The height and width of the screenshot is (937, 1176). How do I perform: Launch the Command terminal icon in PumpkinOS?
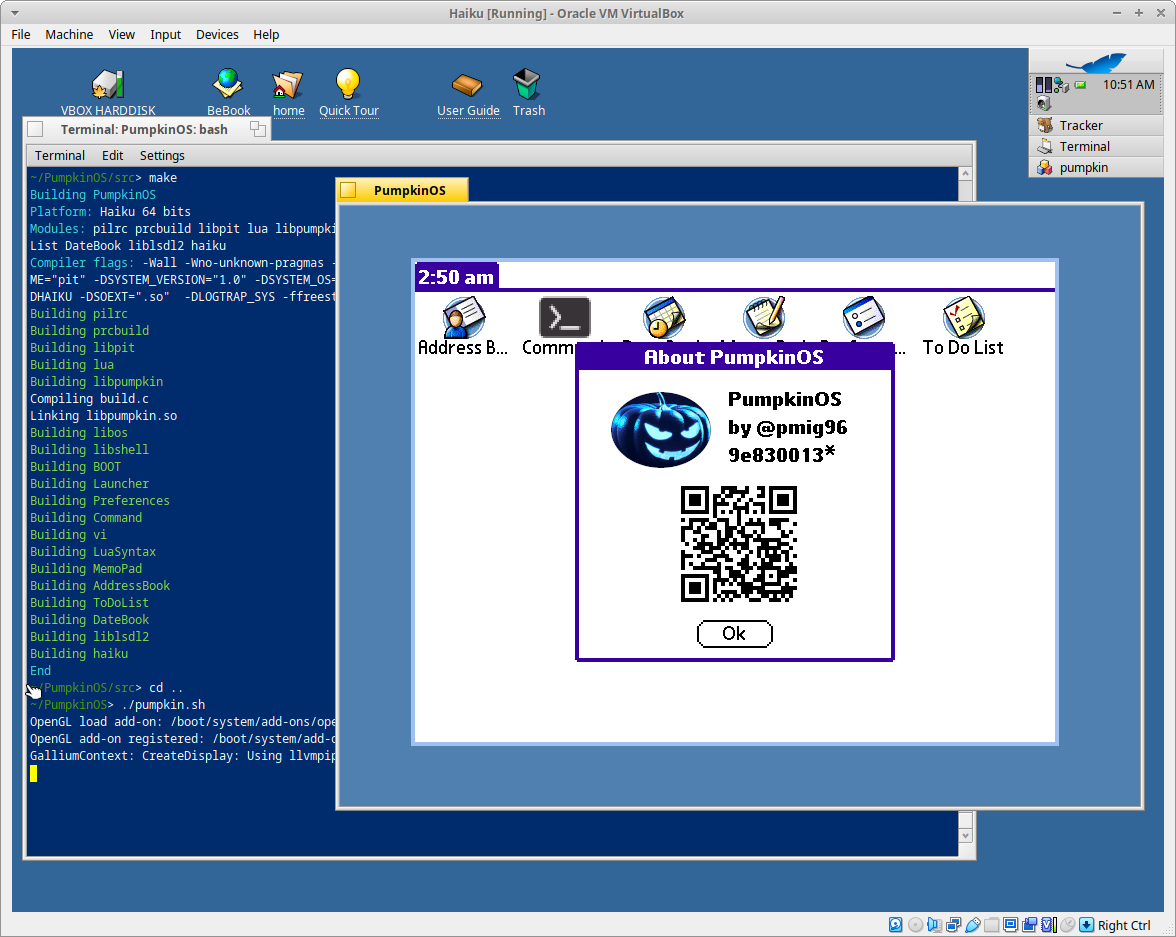coord(564,317)
